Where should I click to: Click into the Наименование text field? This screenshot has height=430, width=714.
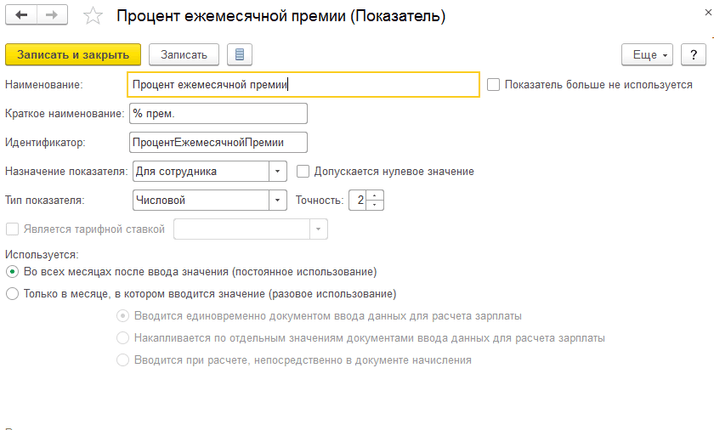coord(304,85)
